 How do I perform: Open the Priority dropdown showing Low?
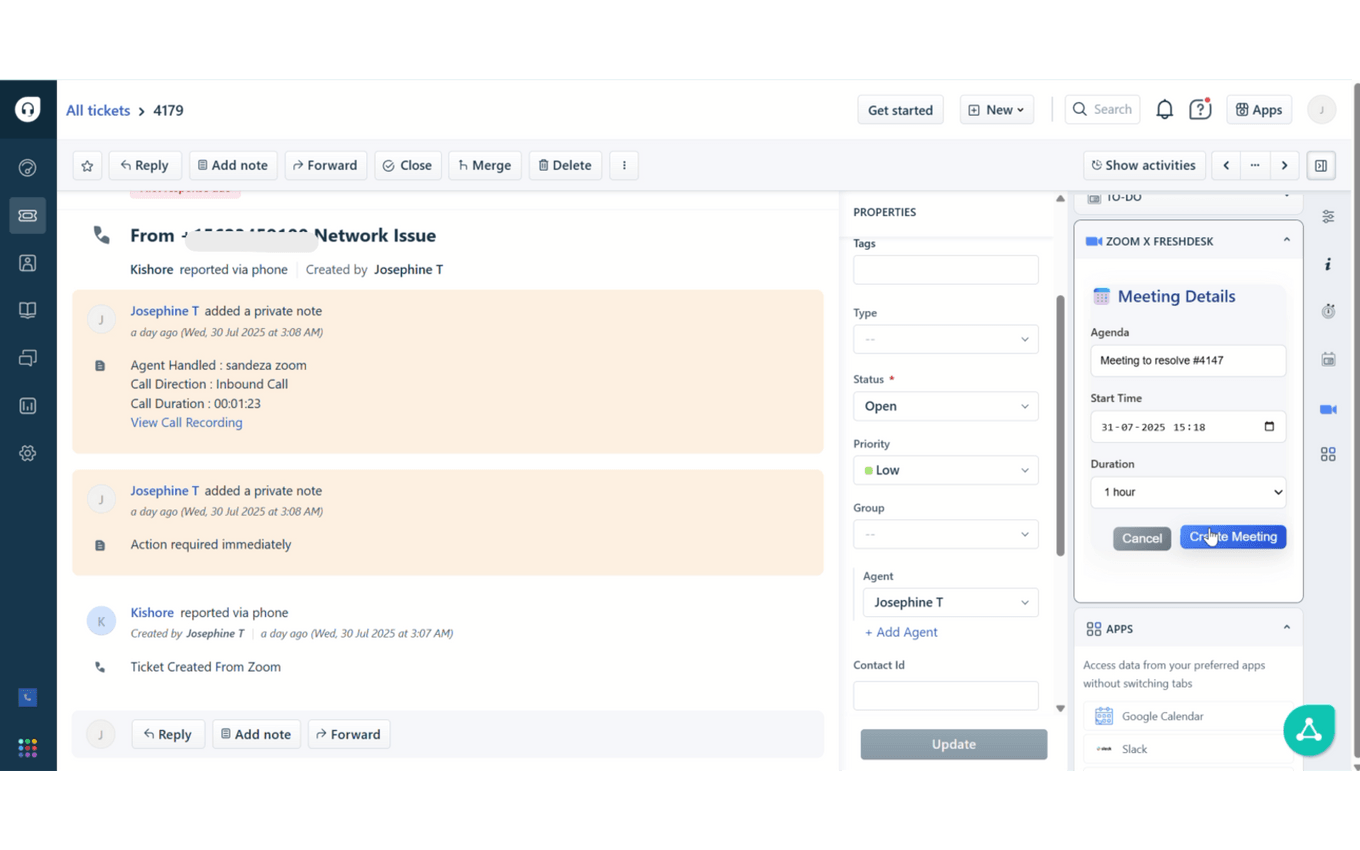coord(945,470)
